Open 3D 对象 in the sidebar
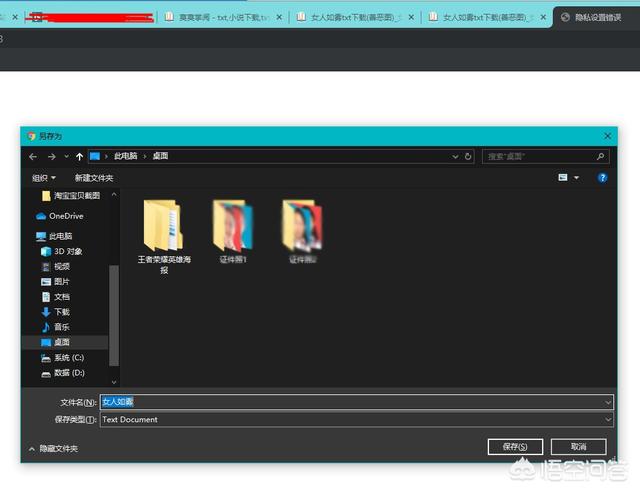Viewport: 640px width, 493px height. point(62,251)
